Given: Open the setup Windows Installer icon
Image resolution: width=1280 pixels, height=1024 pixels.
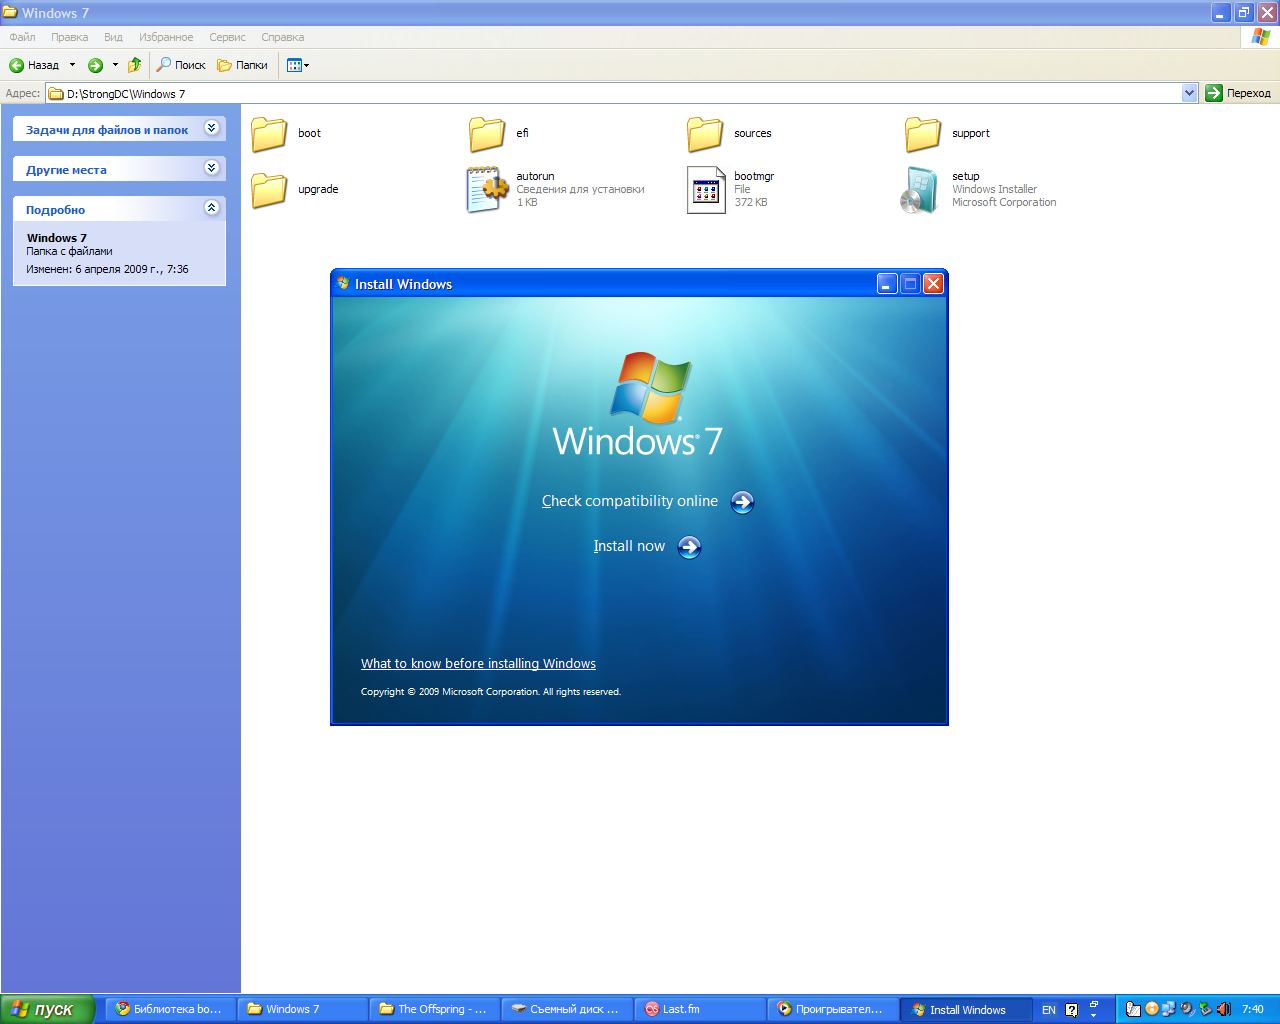Looking at the screenshot, I should pyautogui.click(x=920, y=190).
